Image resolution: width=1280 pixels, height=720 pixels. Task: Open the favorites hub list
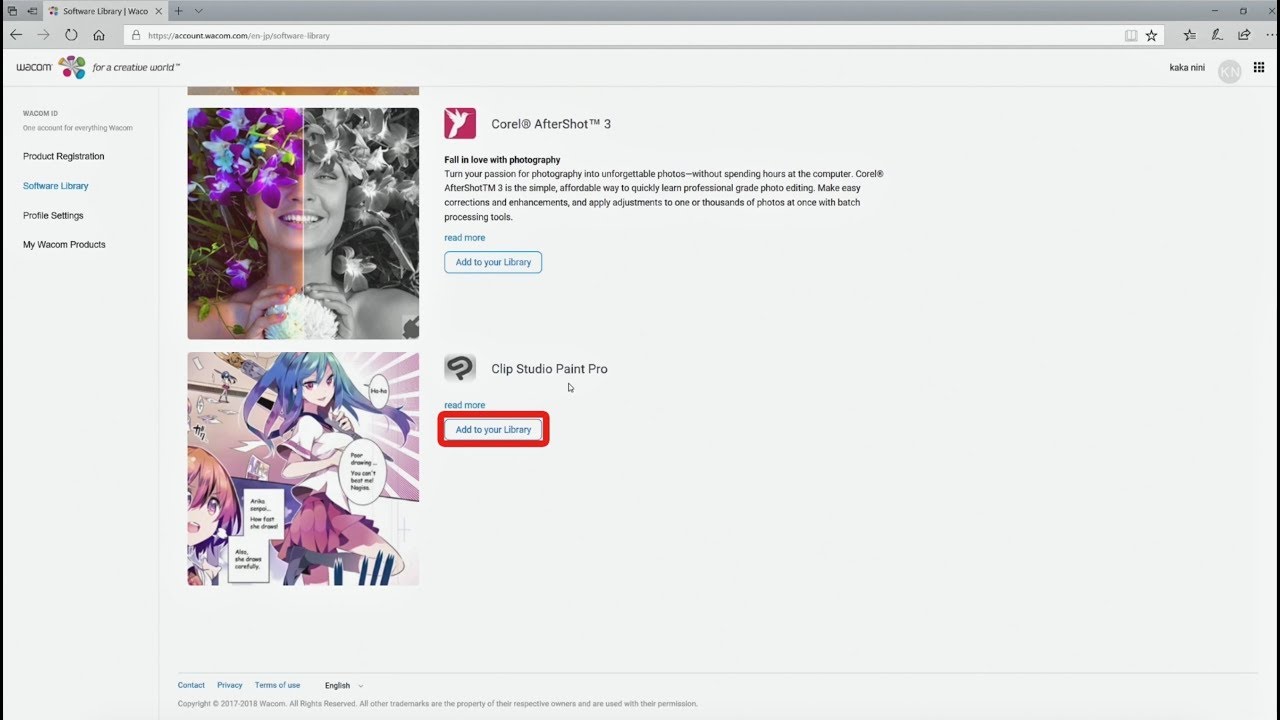(1189, 35)
